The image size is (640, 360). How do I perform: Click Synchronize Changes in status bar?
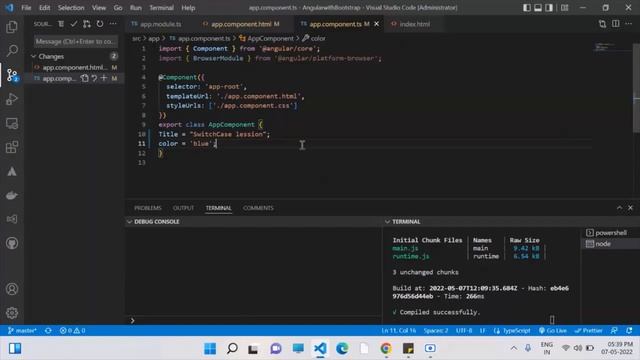[x=48, y=330]
